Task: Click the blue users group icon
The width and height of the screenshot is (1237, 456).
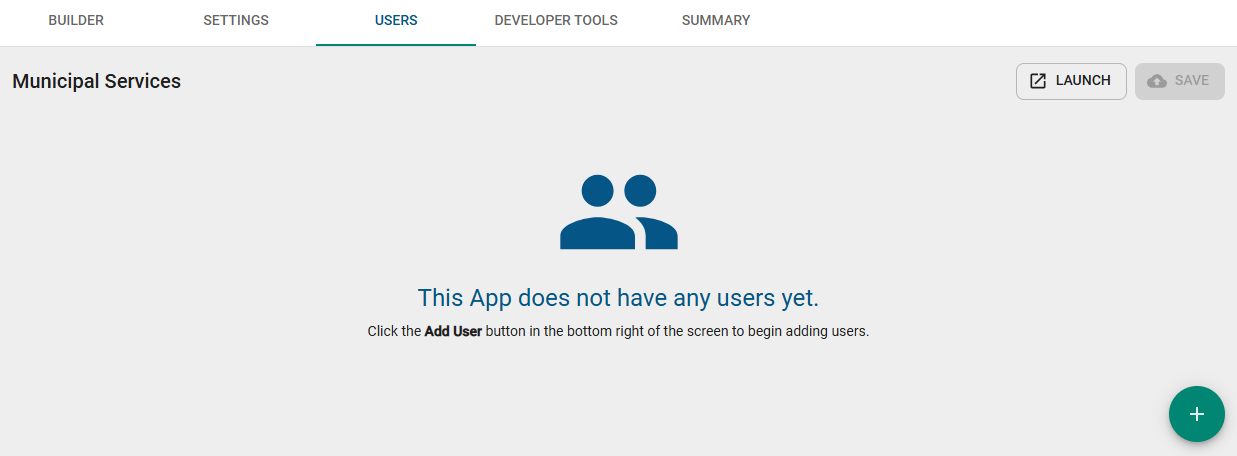Action: [x=619, y=212]
